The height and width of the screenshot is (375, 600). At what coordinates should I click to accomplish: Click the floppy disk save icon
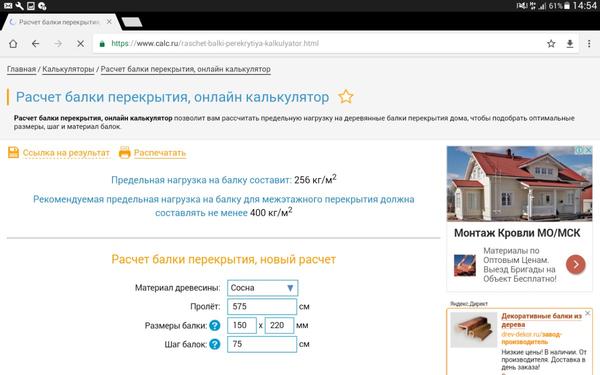coord(13,152)
